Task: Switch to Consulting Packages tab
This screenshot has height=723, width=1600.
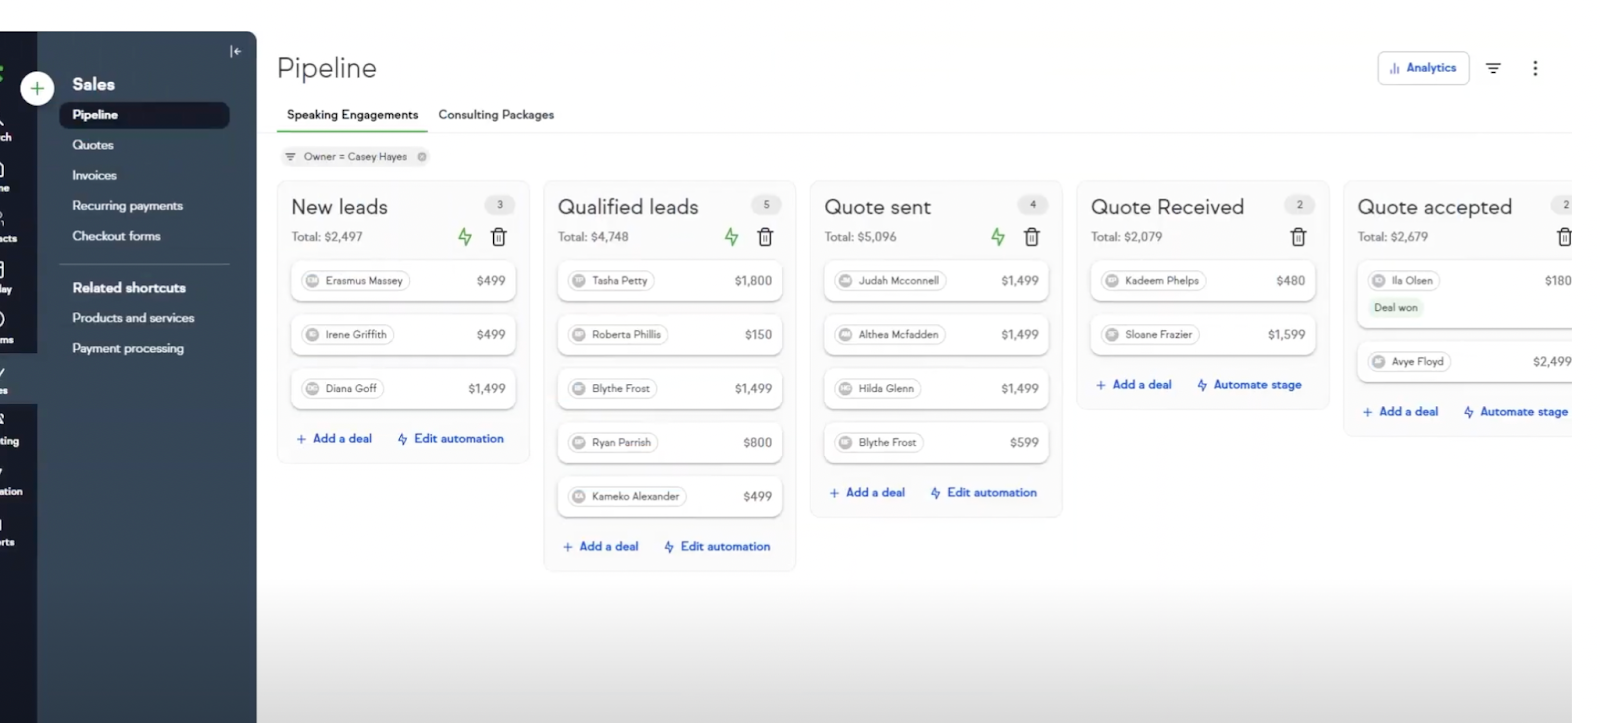Action: click(496, 115)
